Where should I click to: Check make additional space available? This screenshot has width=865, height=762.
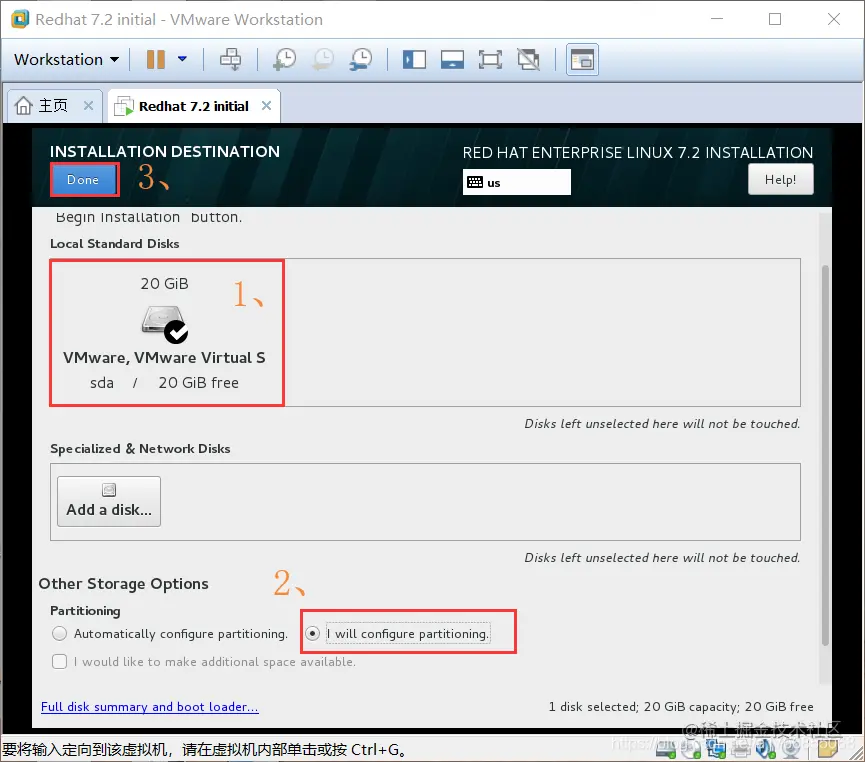[203, 662]
